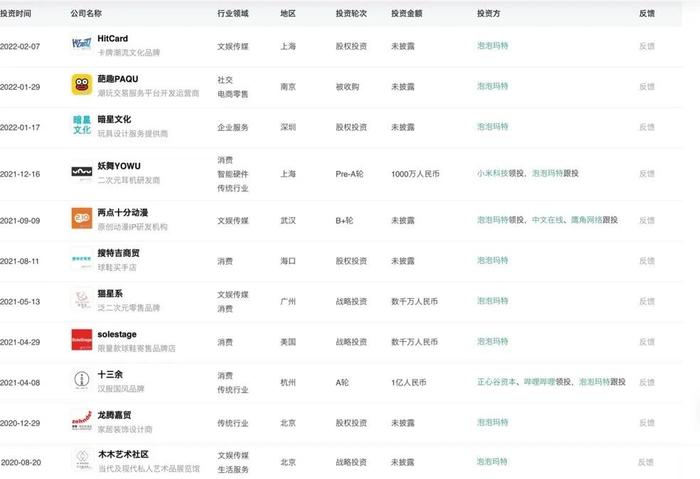Click 反馈 button in 木木艺术社区 row
This screenshot has width=700, height=479.
tap(646, 462)
